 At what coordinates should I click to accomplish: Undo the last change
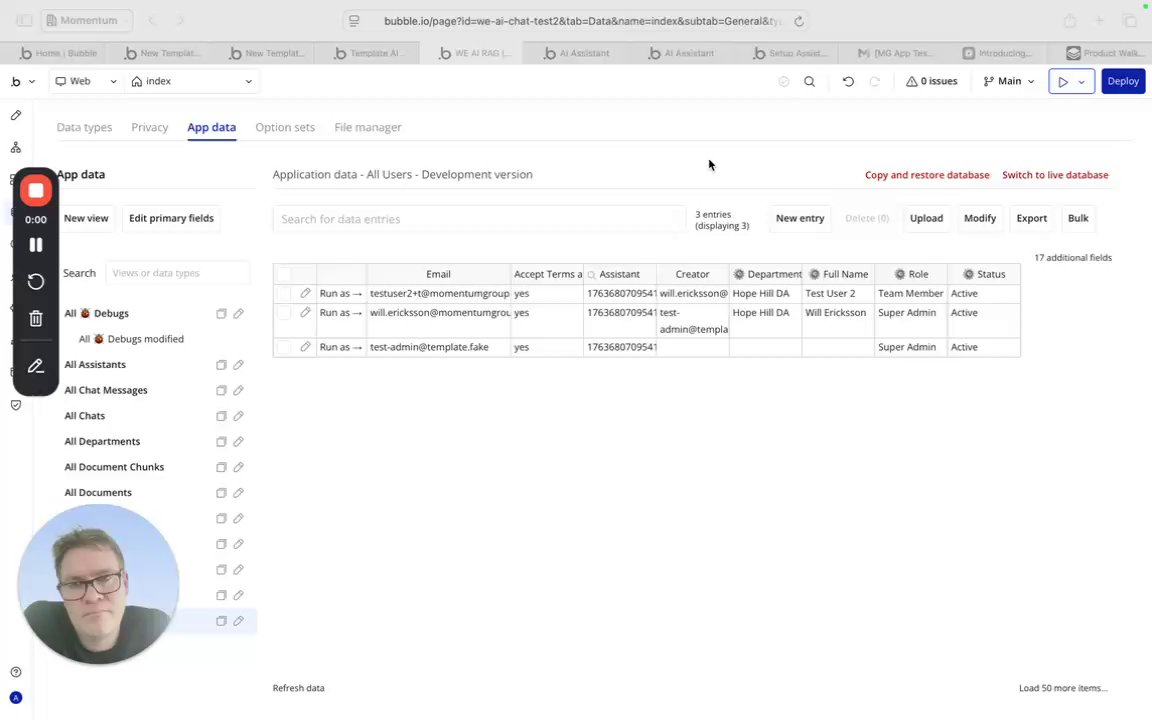(848, 82)
